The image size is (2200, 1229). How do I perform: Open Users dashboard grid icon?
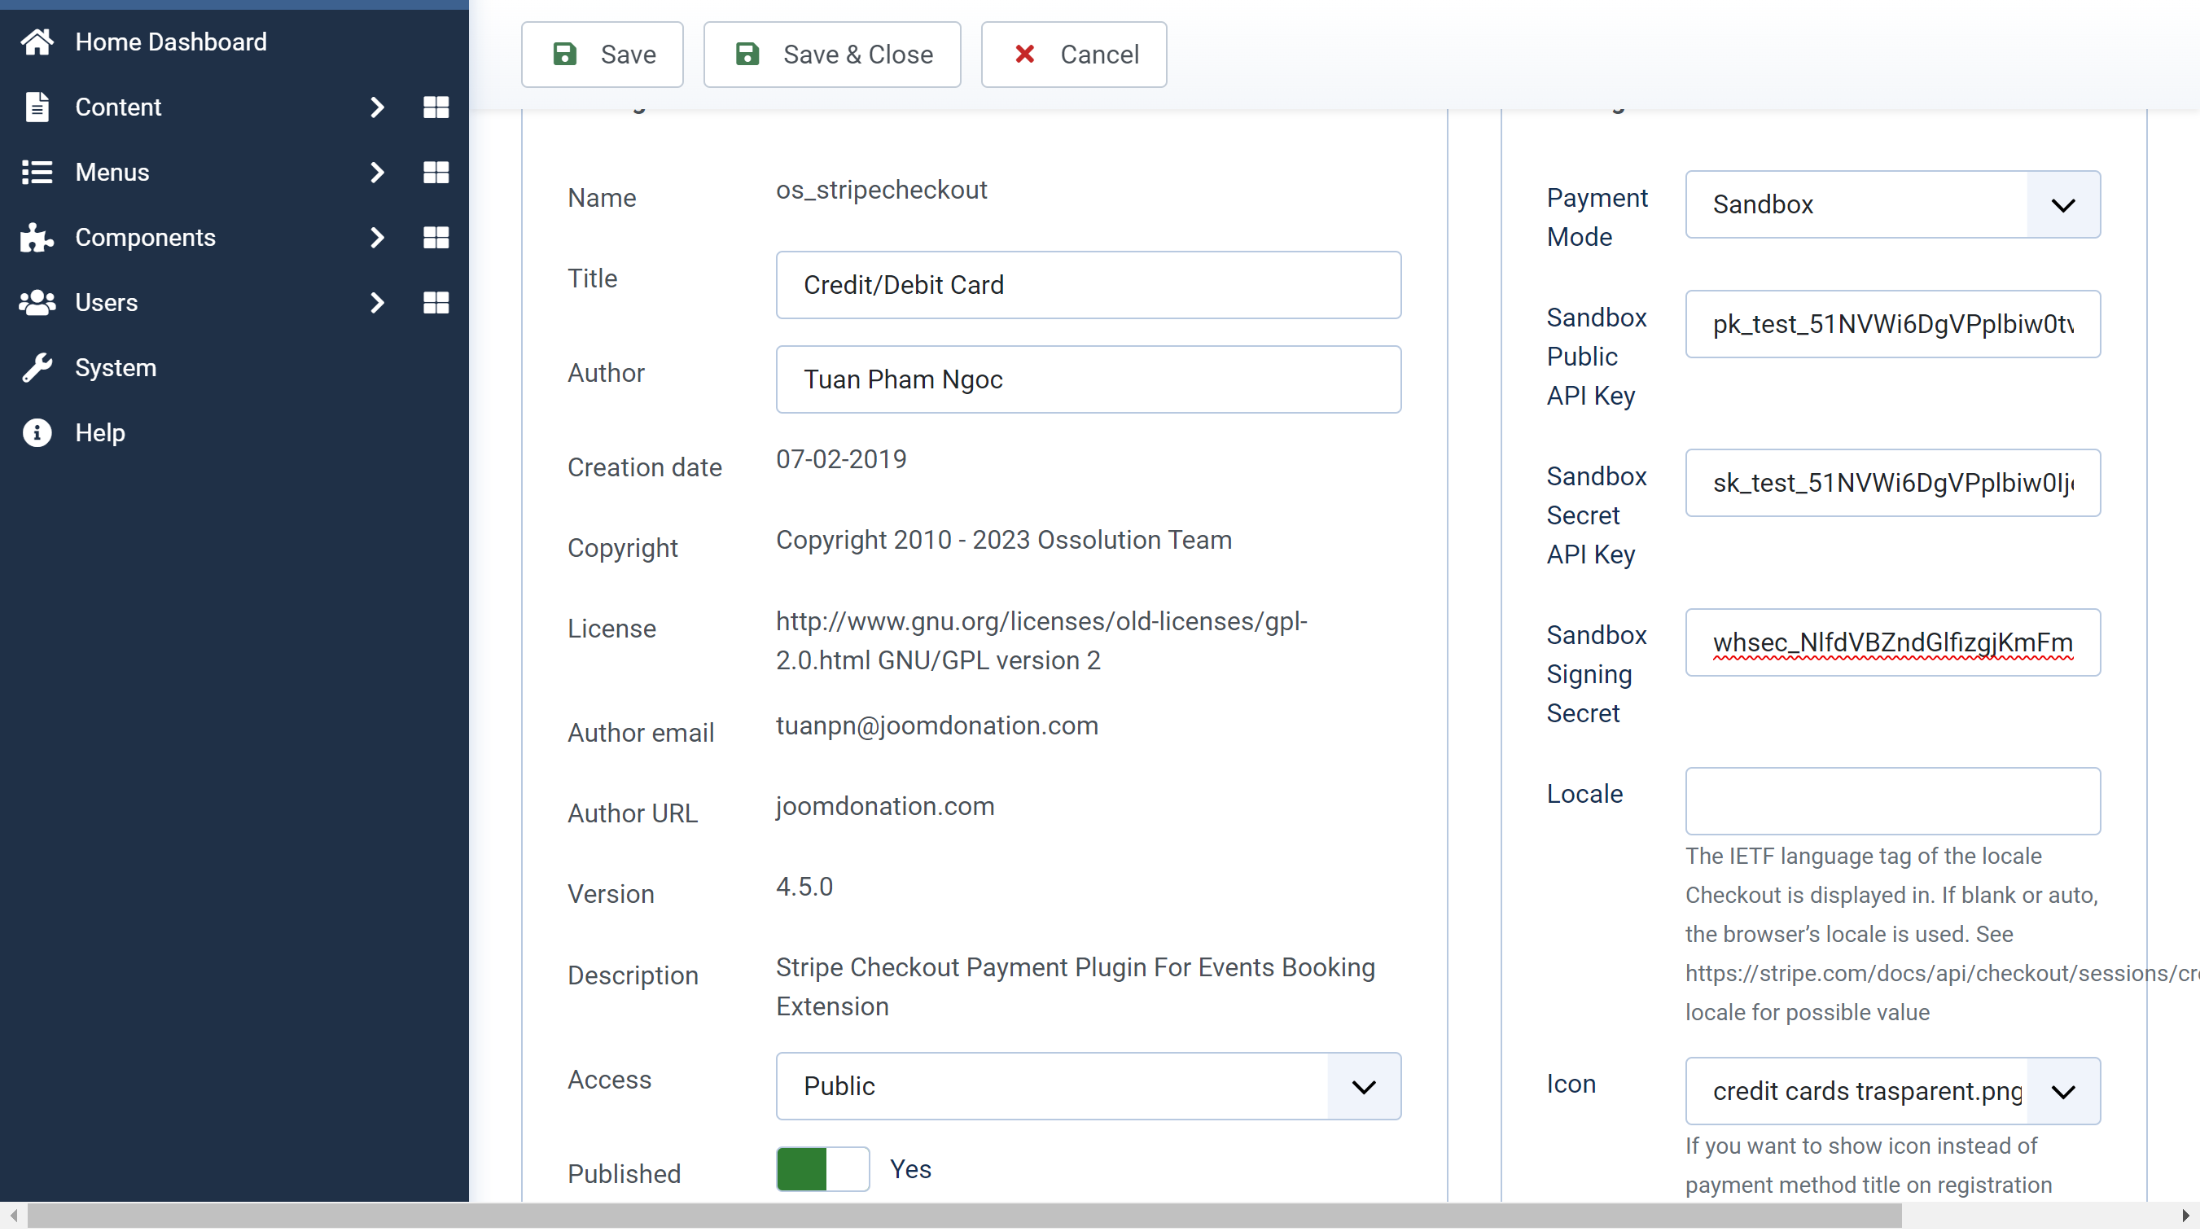tap(436, 302)
